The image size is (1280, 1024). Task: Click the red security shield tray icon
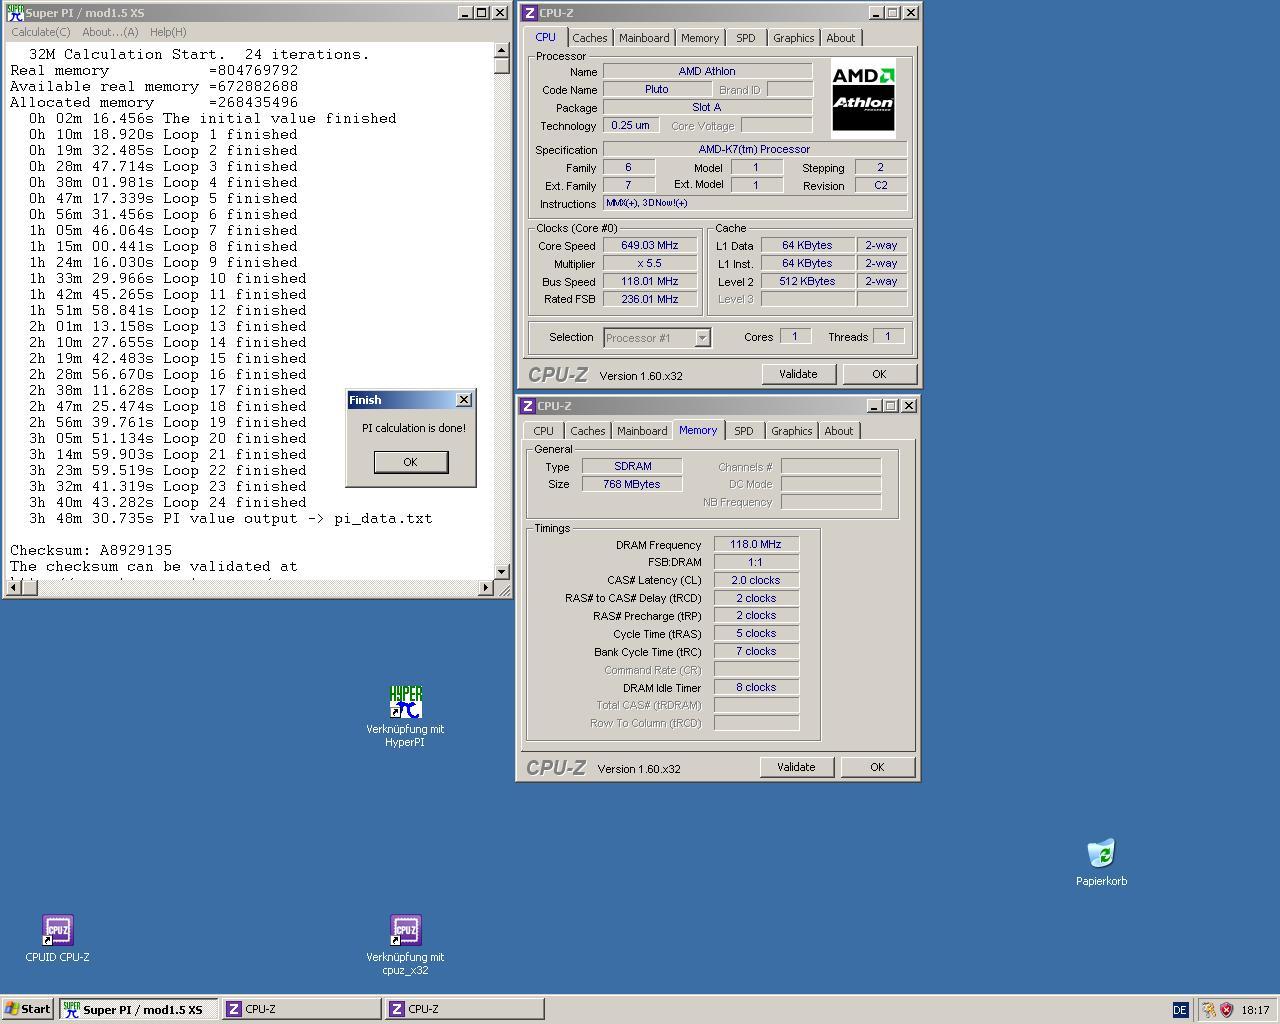pos(1226,1010)
